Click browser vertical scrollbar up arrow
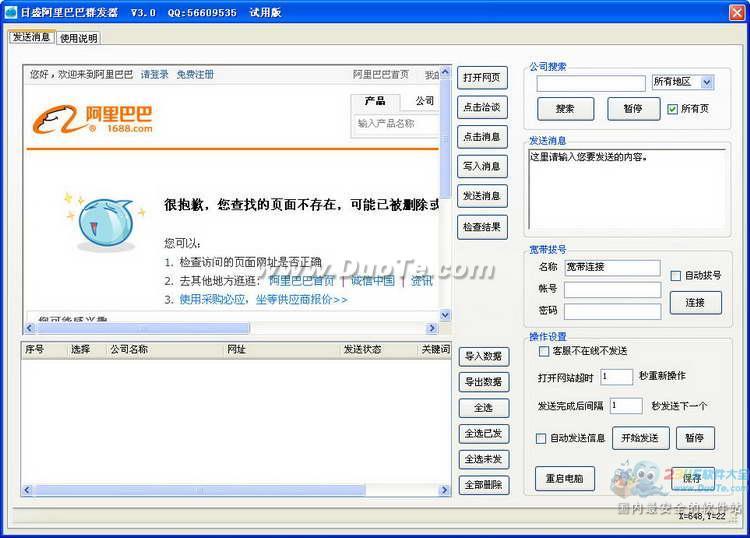The height and width of the screenshot is (538, 750). [445, 72]
